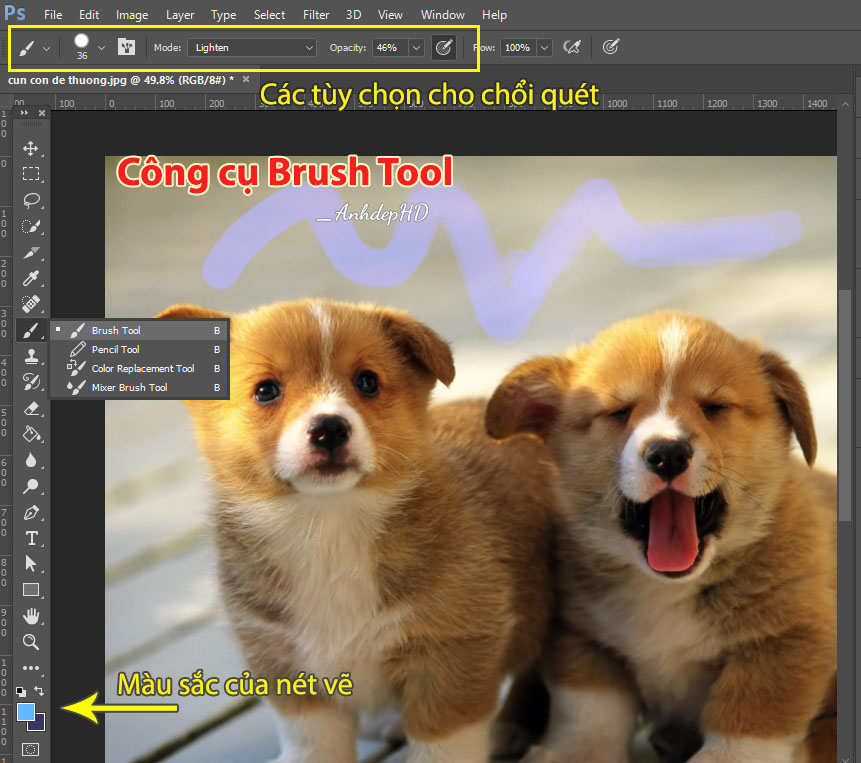861x763 pixels.
Task: Select the Move tool
Action: coord(31,148)
